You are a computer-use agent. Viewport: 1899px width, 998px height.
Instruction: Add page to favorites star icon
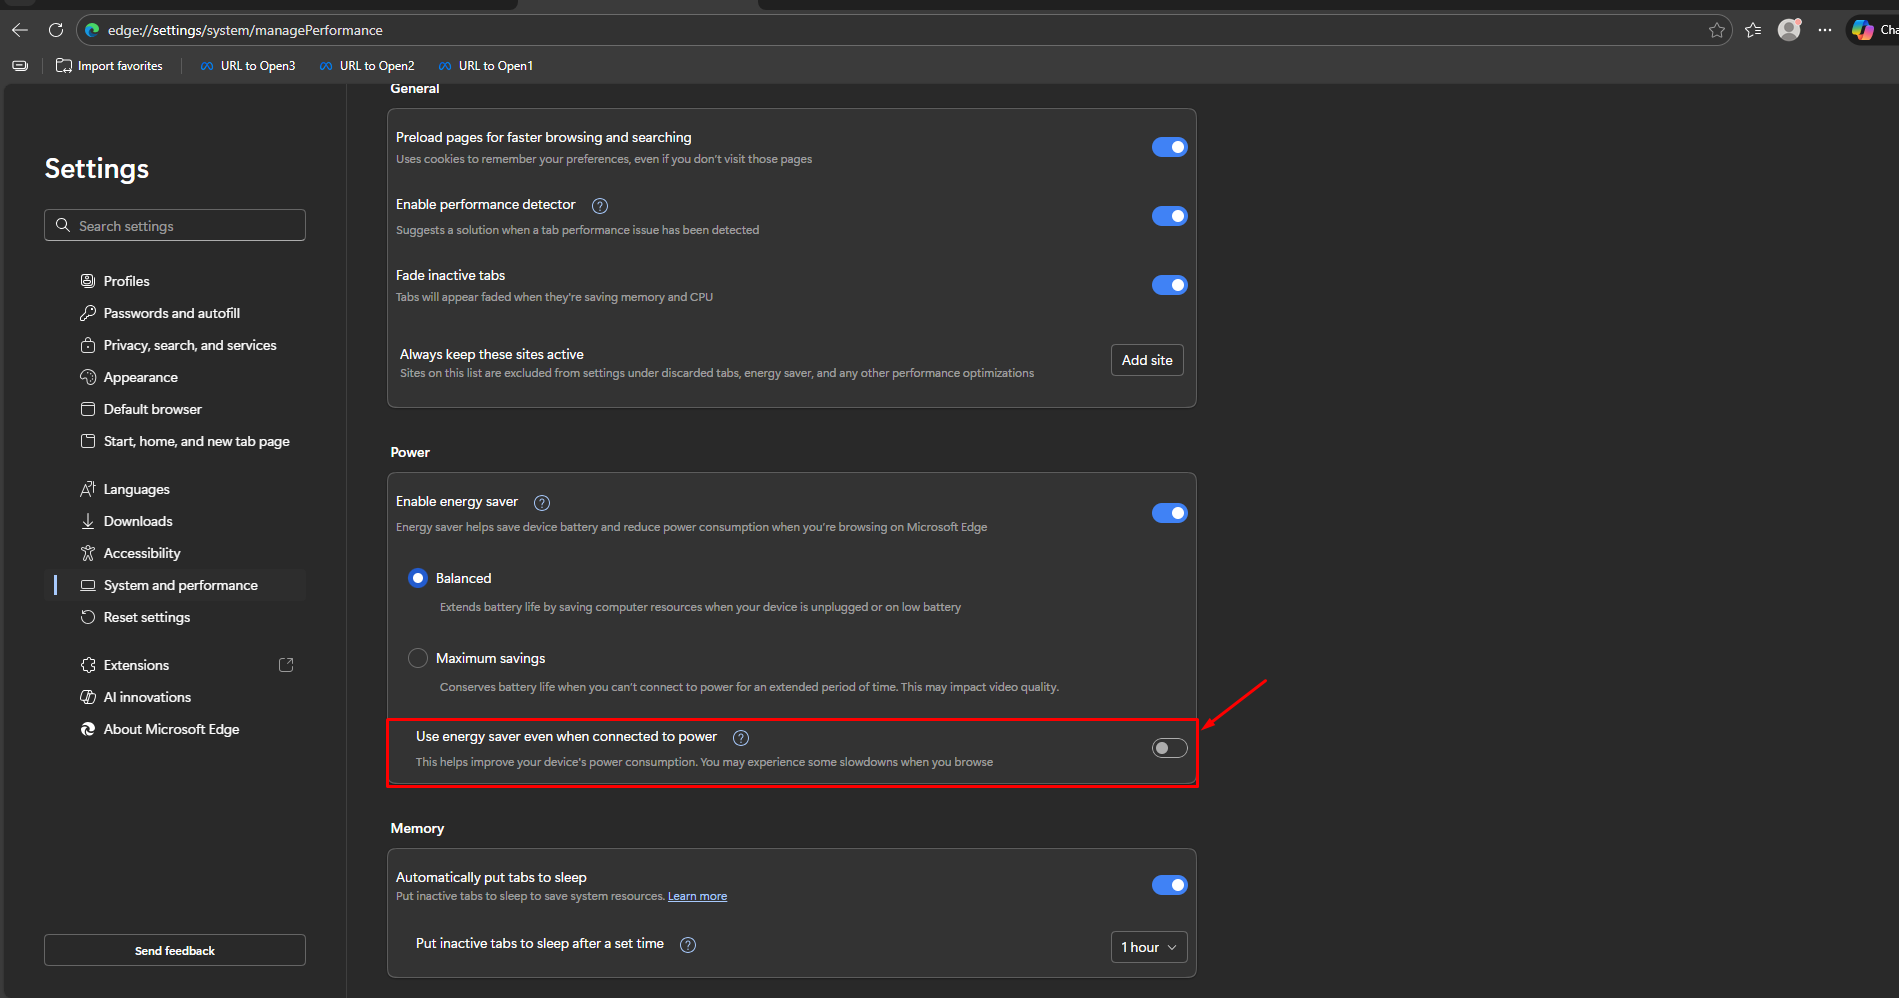coord(1716,30)
